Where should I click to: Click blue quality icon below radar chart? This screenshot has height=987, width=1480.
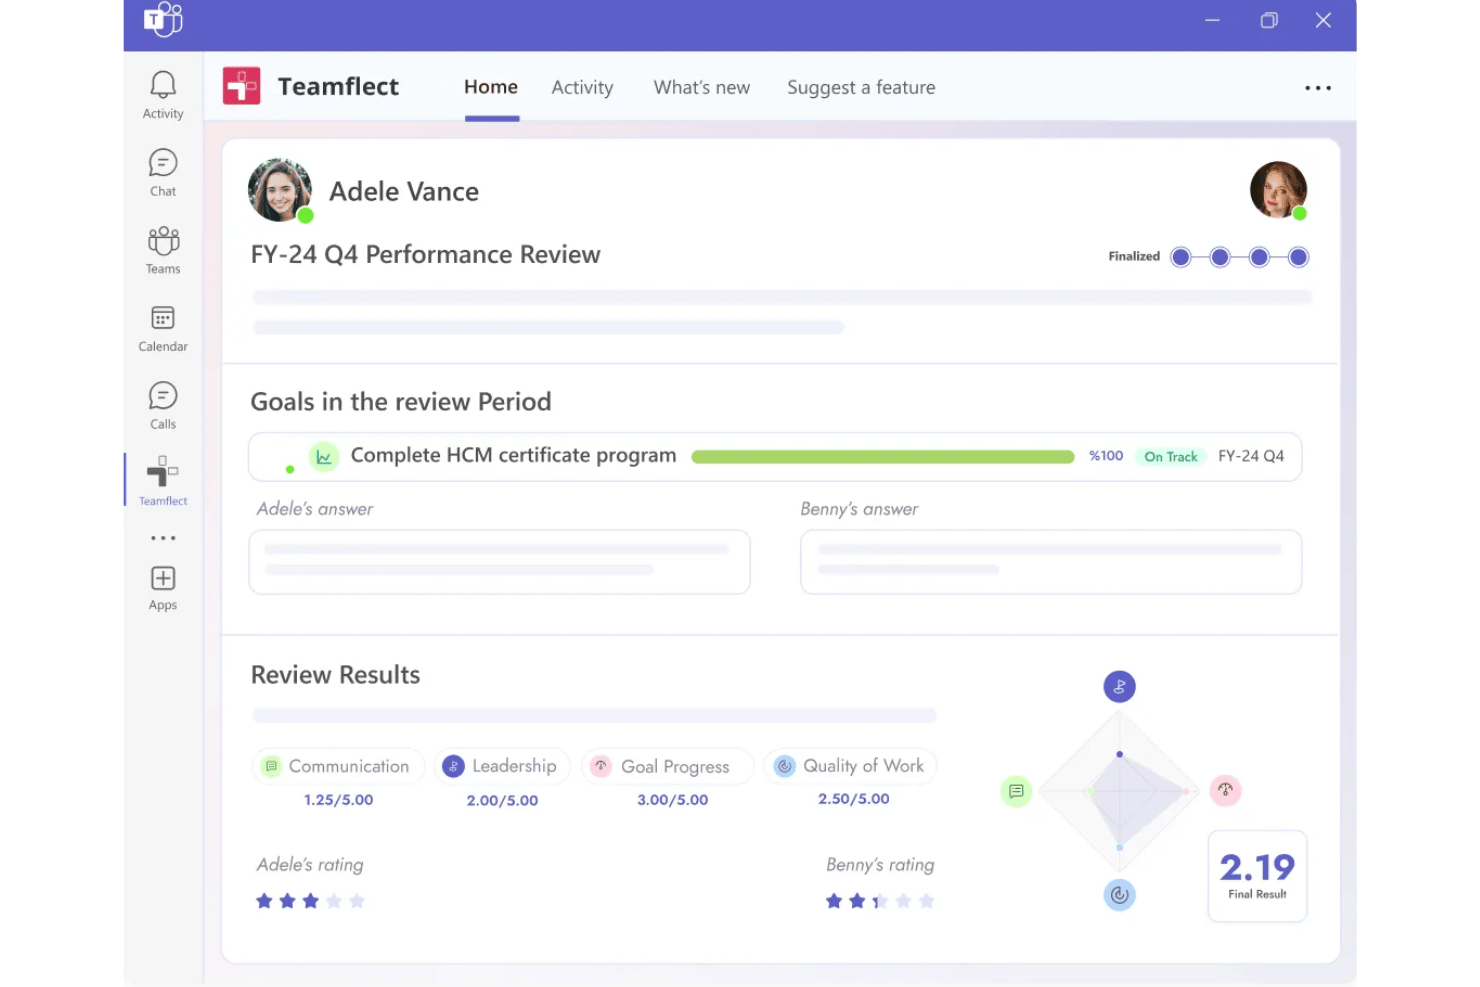[x=1119, y=895]
